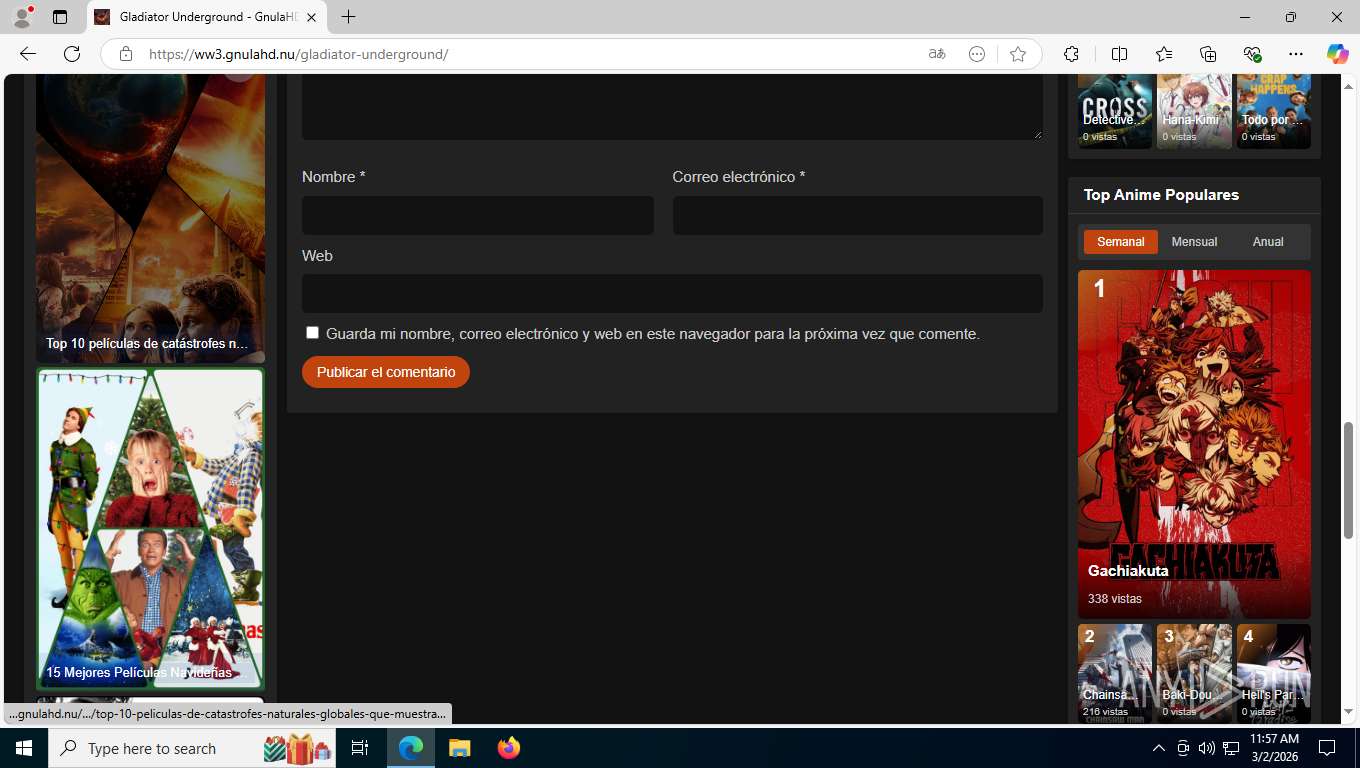This screenshot has height=768, width=1360.
Task: Open the notifications center
Action: pyautogui.click(x=1327, y=748)
